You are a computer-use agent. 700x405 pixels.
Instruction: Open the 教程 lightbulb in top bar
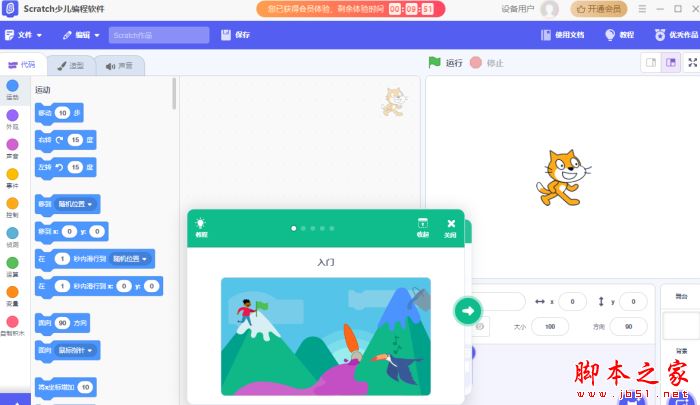[x=619, y=35]
